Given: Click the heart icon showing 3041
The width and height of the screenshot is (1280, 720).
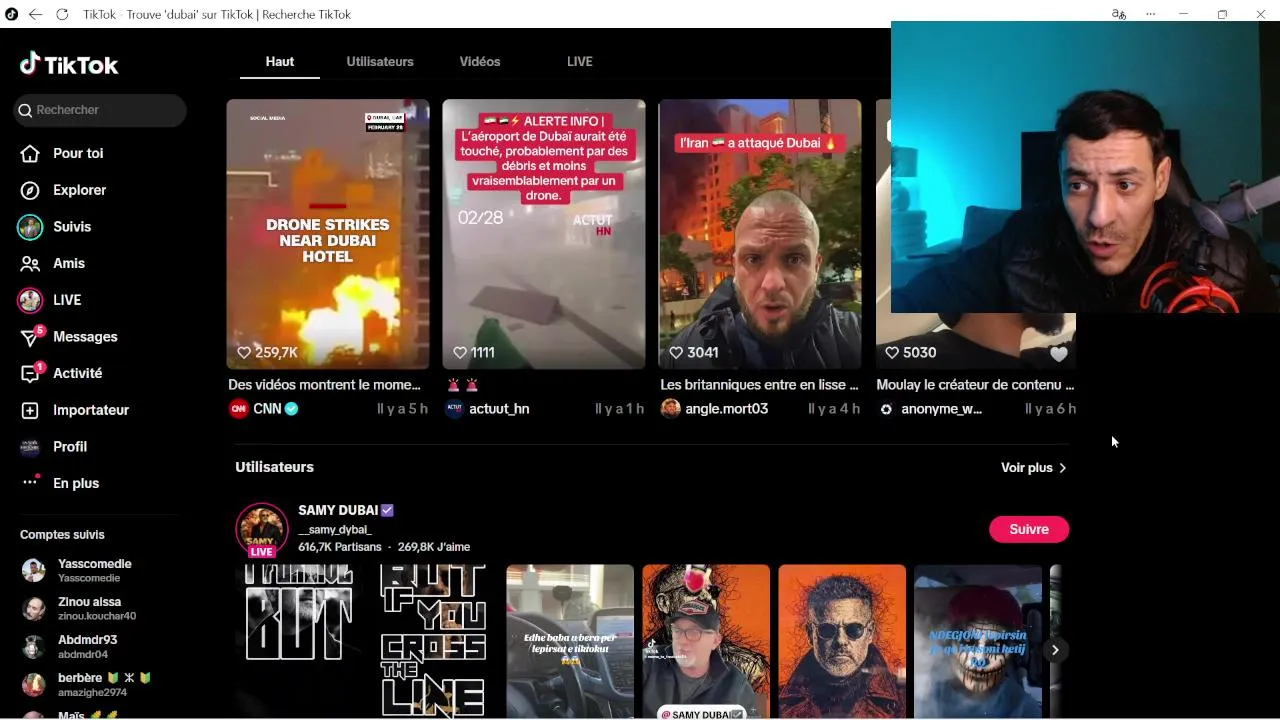Looking at the screenshot, I should (676, 352).
